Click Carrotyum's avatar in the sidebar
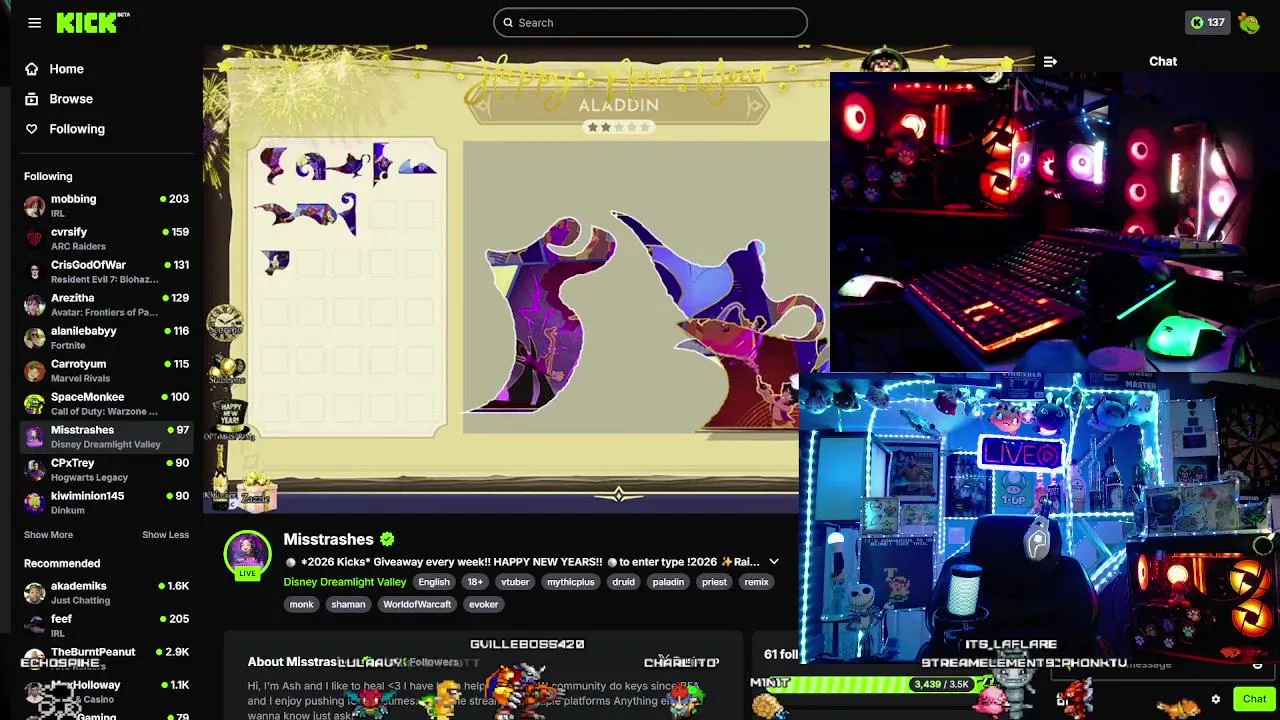 click(35, 371)
